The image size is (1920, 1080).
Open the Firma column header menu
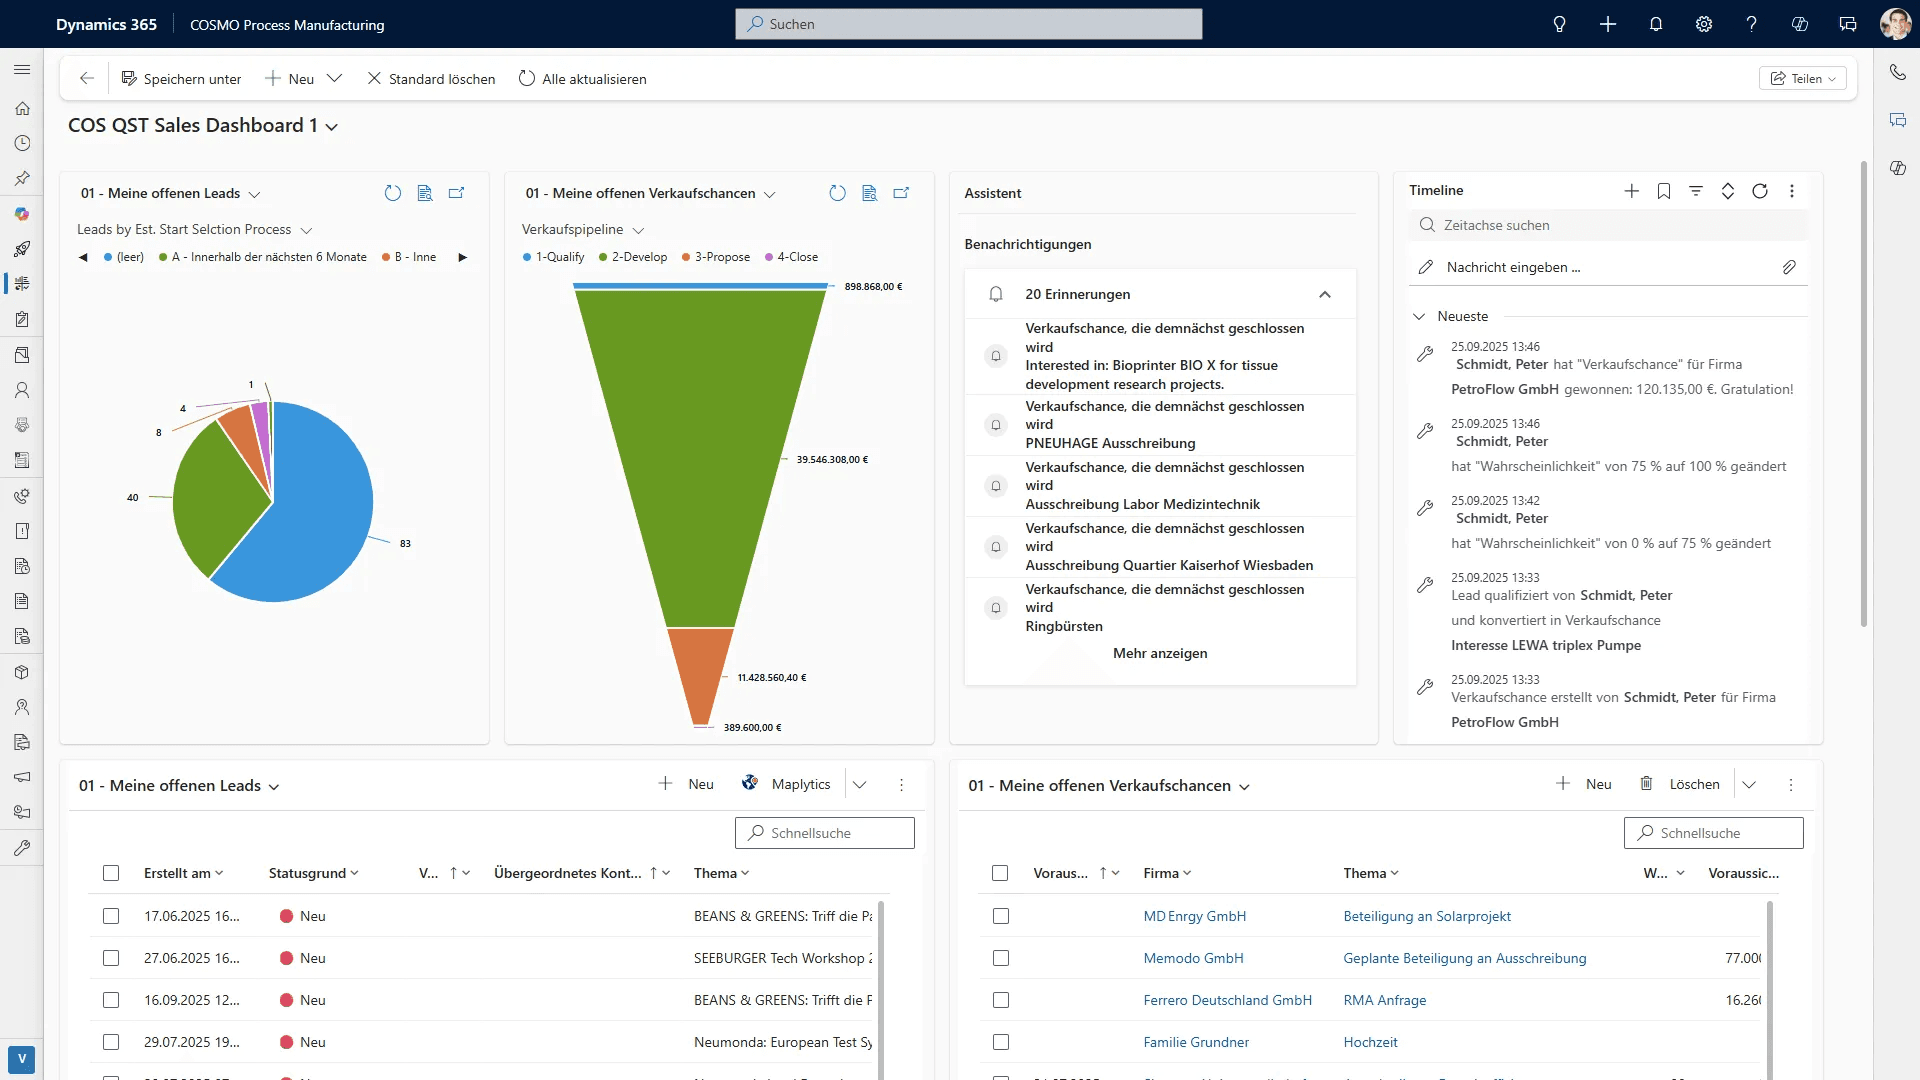point(1168,873)
